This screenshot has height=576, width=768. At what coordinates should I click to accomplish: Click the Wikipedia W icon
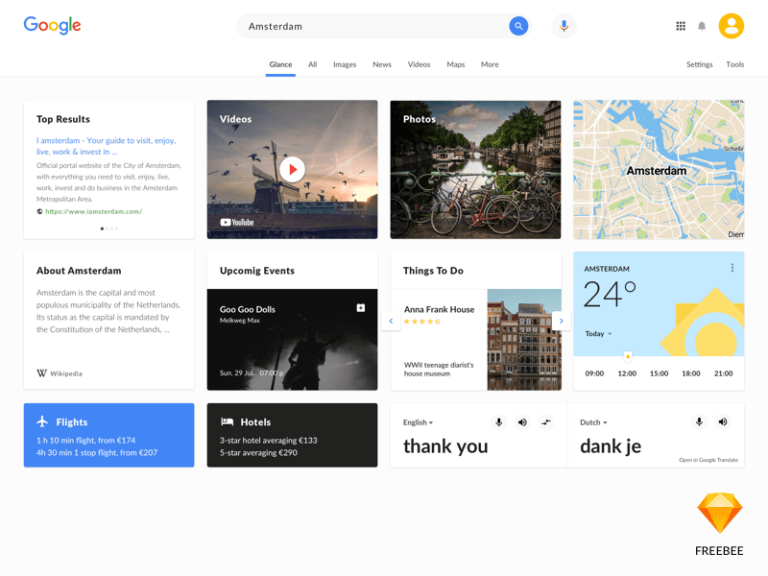pos(42,373)
